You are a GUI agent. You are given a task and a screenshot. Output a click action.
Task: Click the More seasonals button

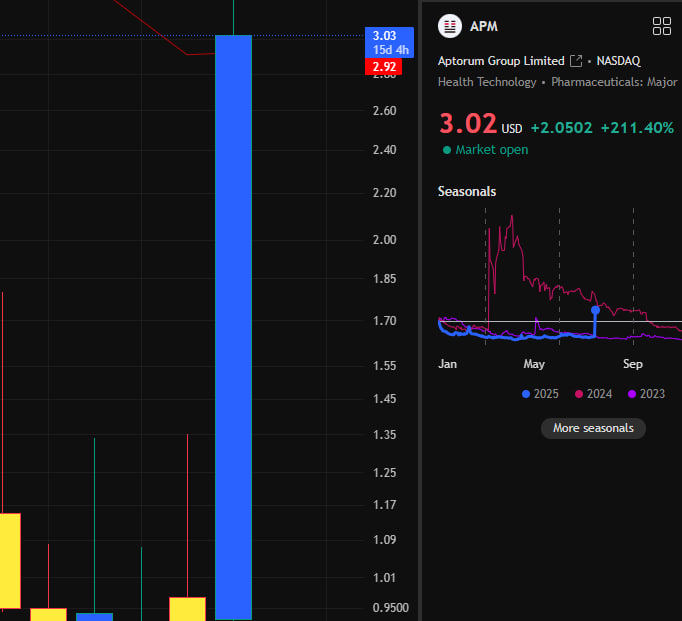pyautogui.click(x=593, y=428)
